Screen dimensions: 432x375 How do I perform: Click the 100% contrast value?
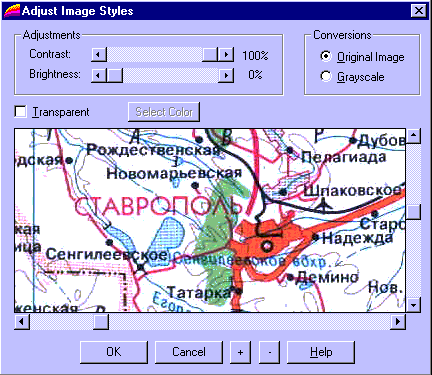255,55
